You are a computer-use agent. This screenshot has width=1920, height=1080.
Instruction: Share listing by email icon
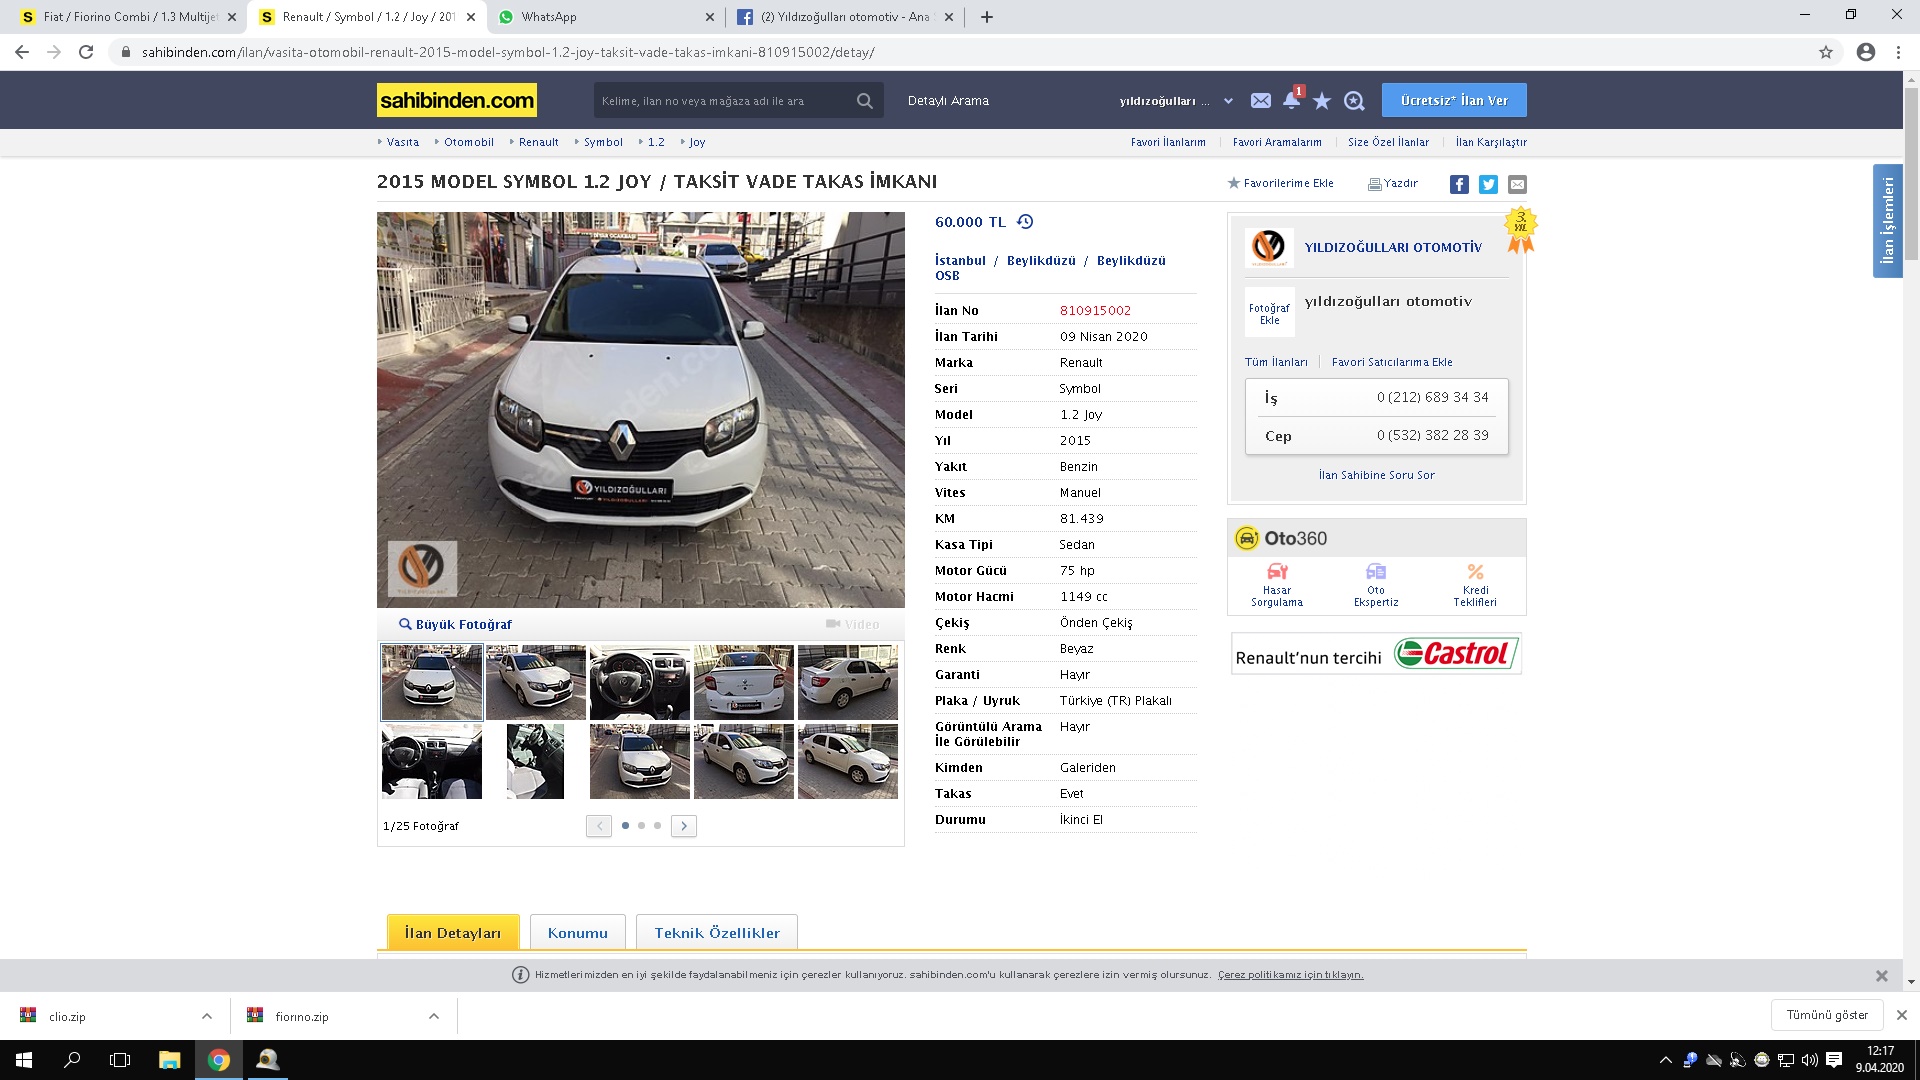click(1517, 184)
